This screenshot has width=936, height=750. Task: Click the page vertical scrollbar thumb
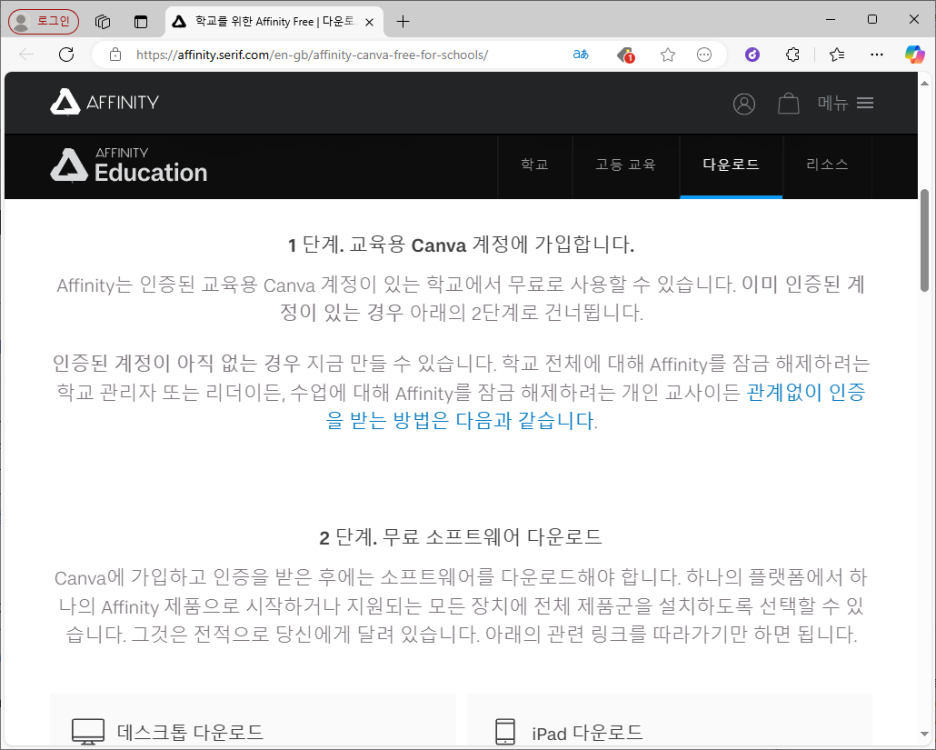[925, 240]
